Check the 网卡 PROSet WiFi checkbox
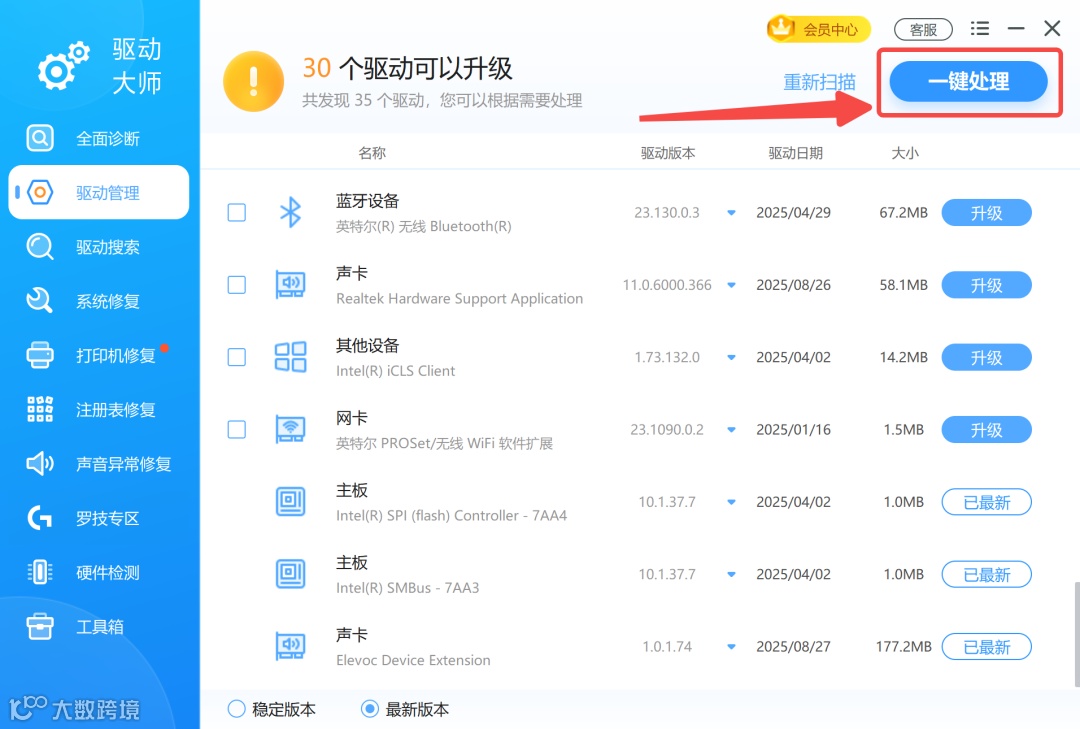1080x729 pixels. coord(237,429)
